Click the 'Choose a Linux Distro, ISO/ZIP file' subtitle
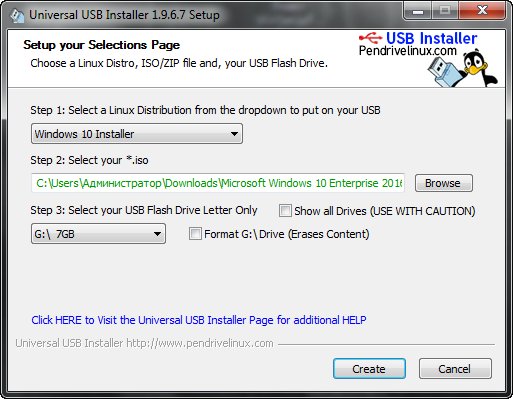This screenshot has height=399, width=513. pyautogui.click(x=179, y=63)
